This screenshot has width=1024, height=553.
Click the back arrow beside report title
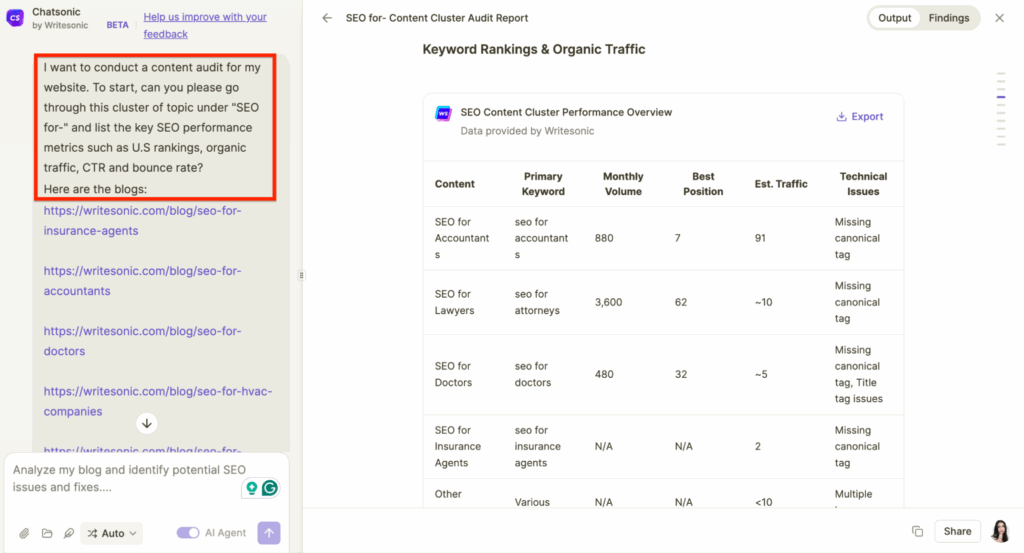[x=327, y=18]
